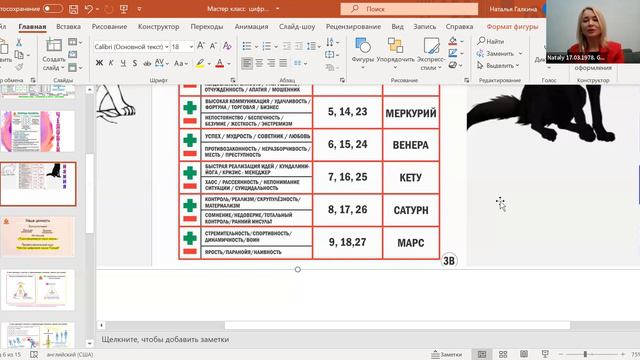The image size is (640, 360).
Task: Toggle text shadow S button
Action: click(135, 63)
